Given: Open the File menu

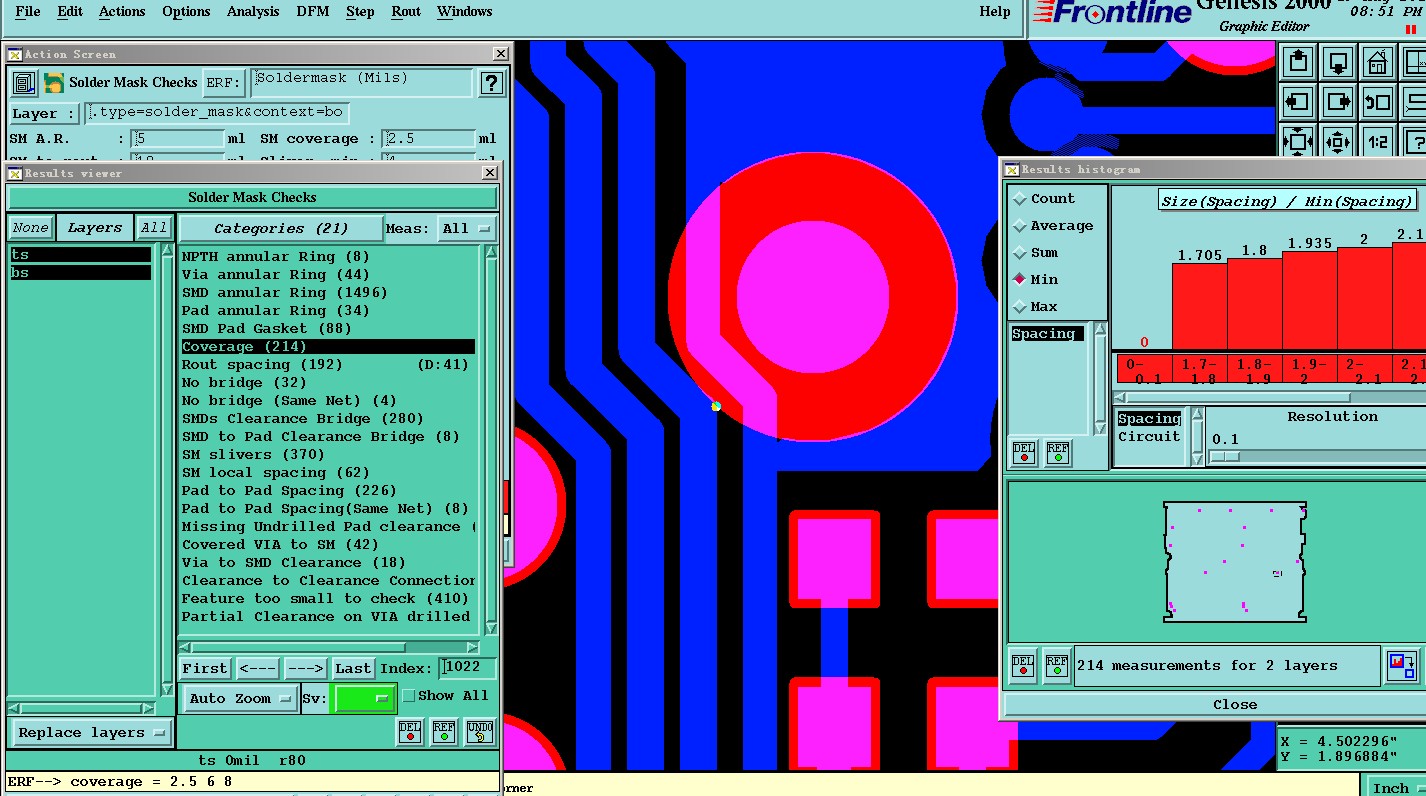Looking at the screenshot, I should pos(28,12).
